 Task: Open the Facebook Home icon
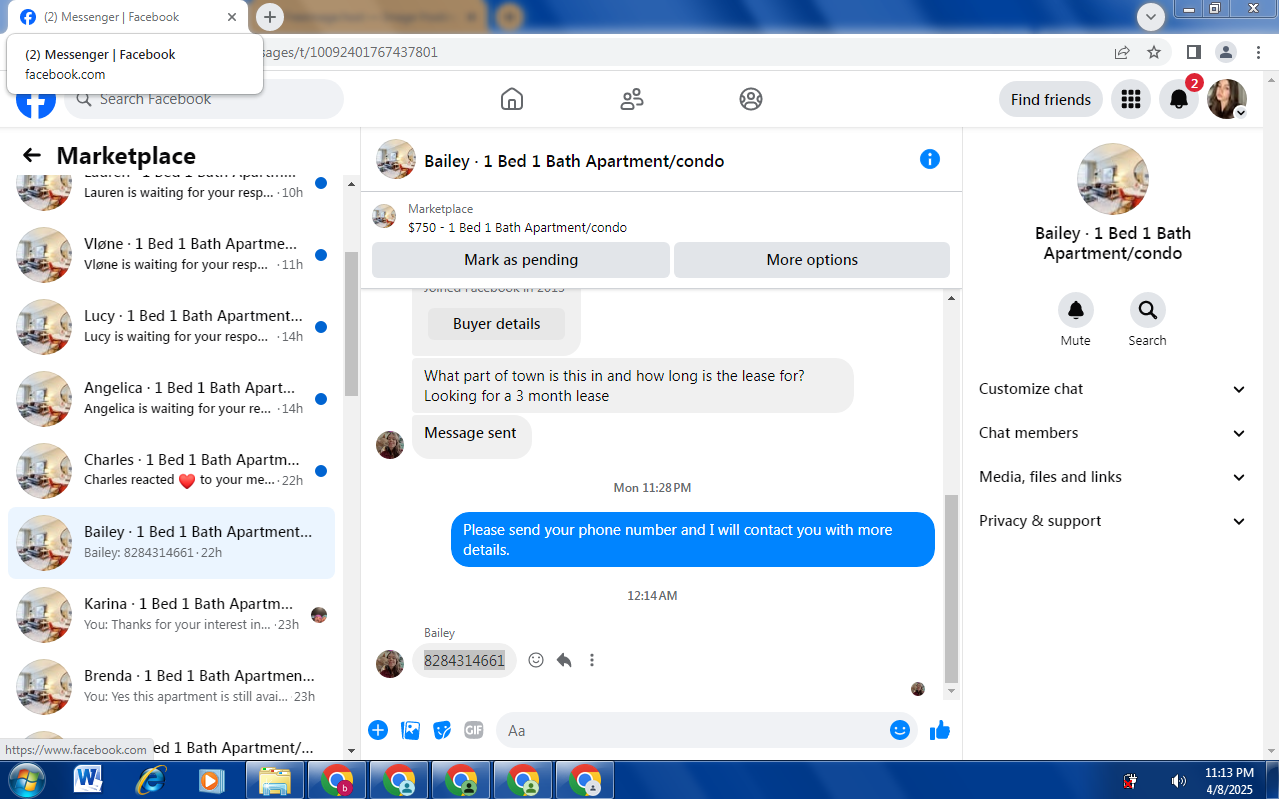pyautogui.click(x=512, y=99)
